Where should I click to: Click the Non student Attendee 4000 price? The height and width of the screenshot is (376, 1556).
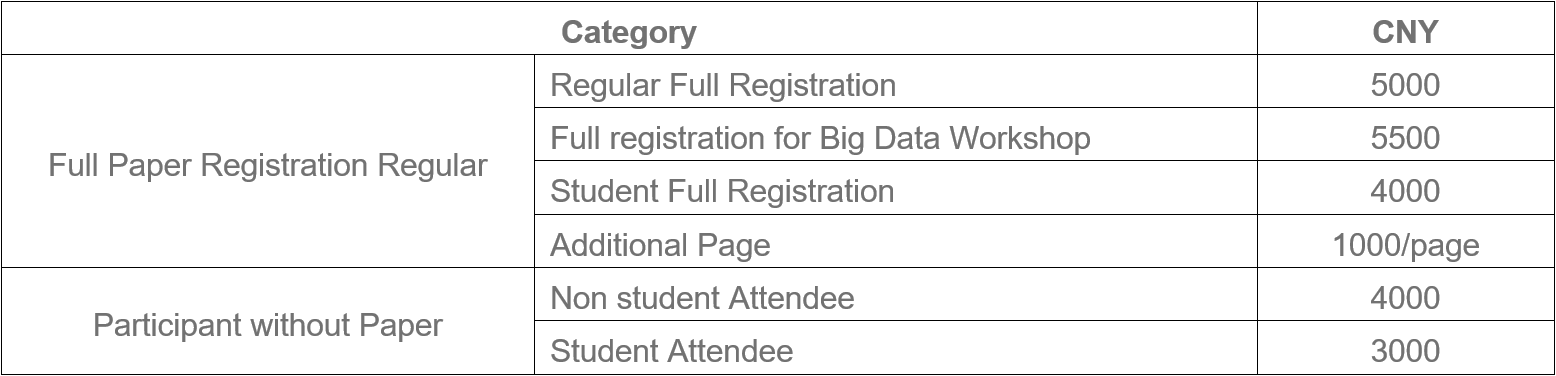[x=1405, y=298]
